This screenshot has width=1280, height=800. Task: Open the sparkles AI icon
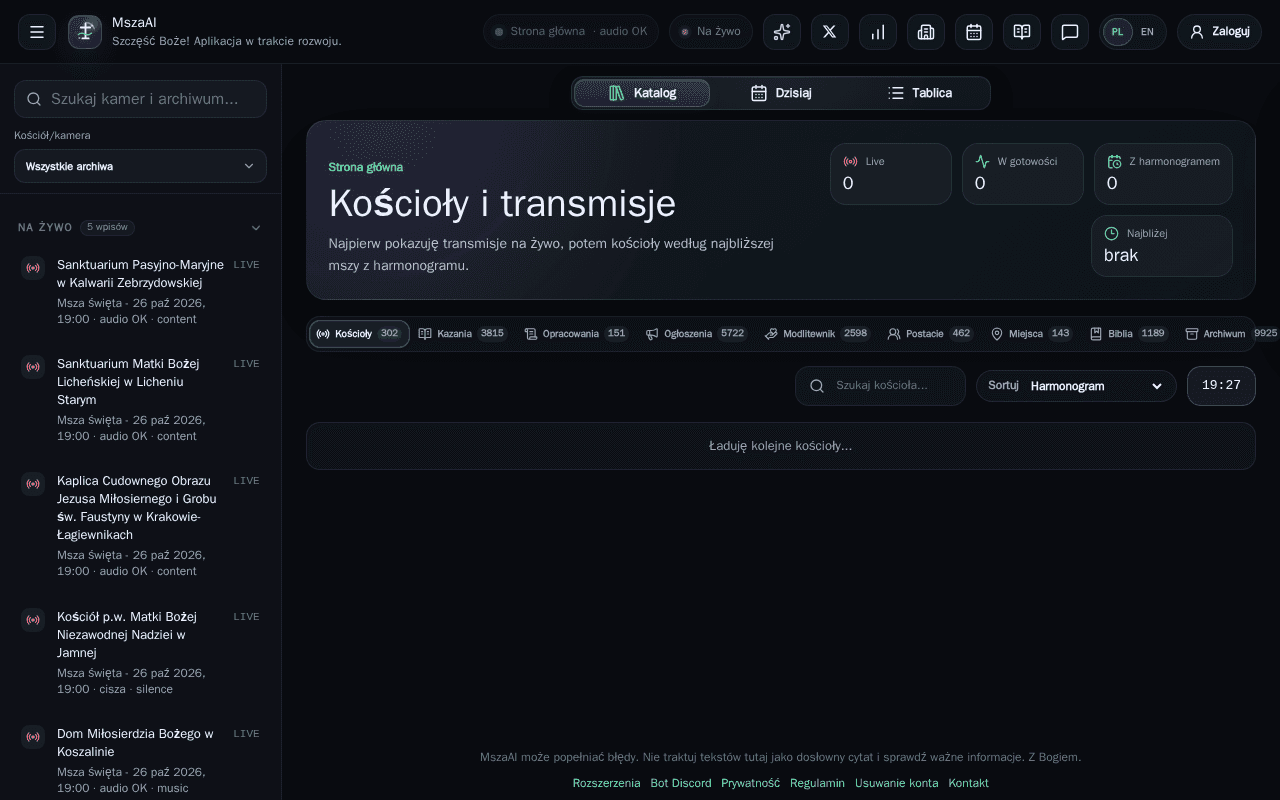[x=782, y=32]
